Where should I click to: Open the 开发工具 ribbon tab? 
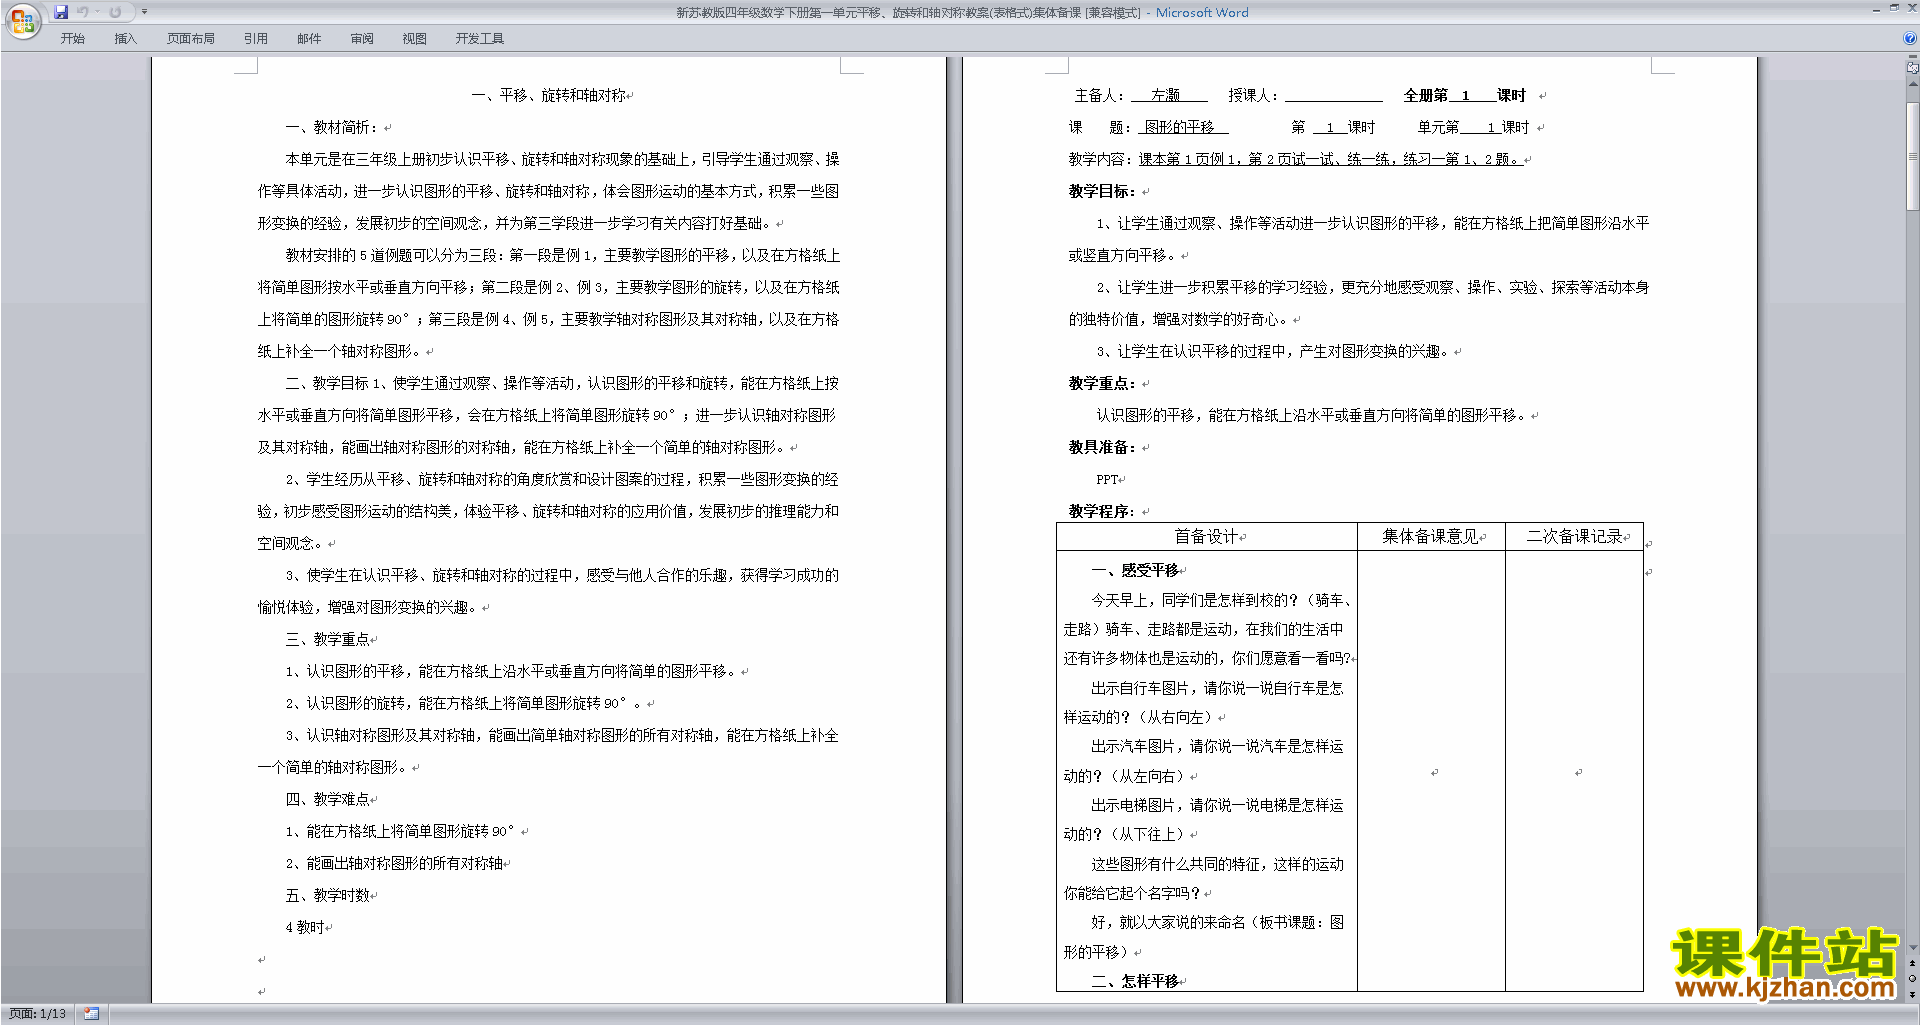pos(480,39)
